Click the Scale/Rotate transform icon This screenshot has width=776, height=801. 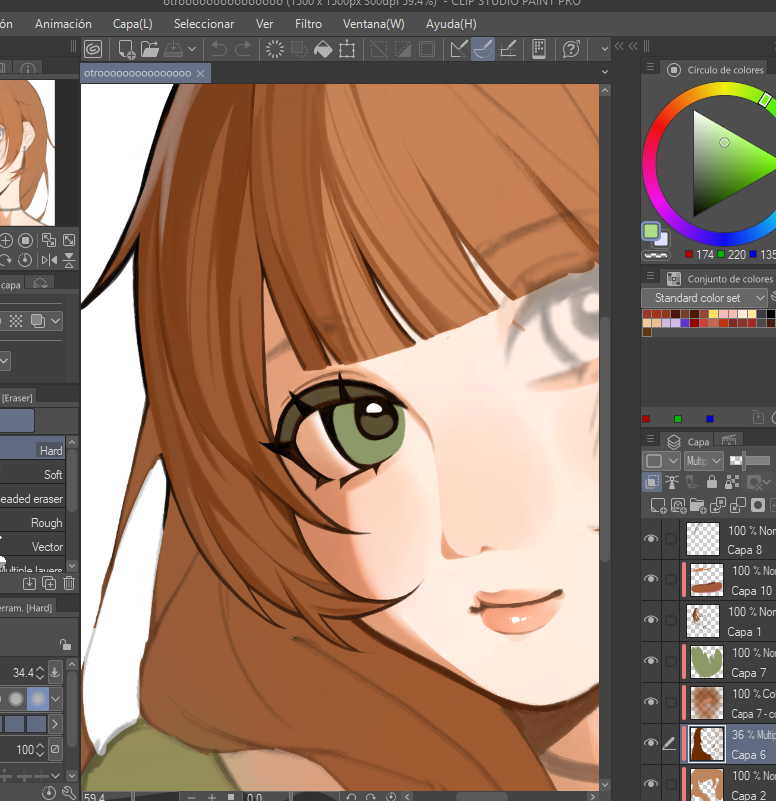(347, 50)
